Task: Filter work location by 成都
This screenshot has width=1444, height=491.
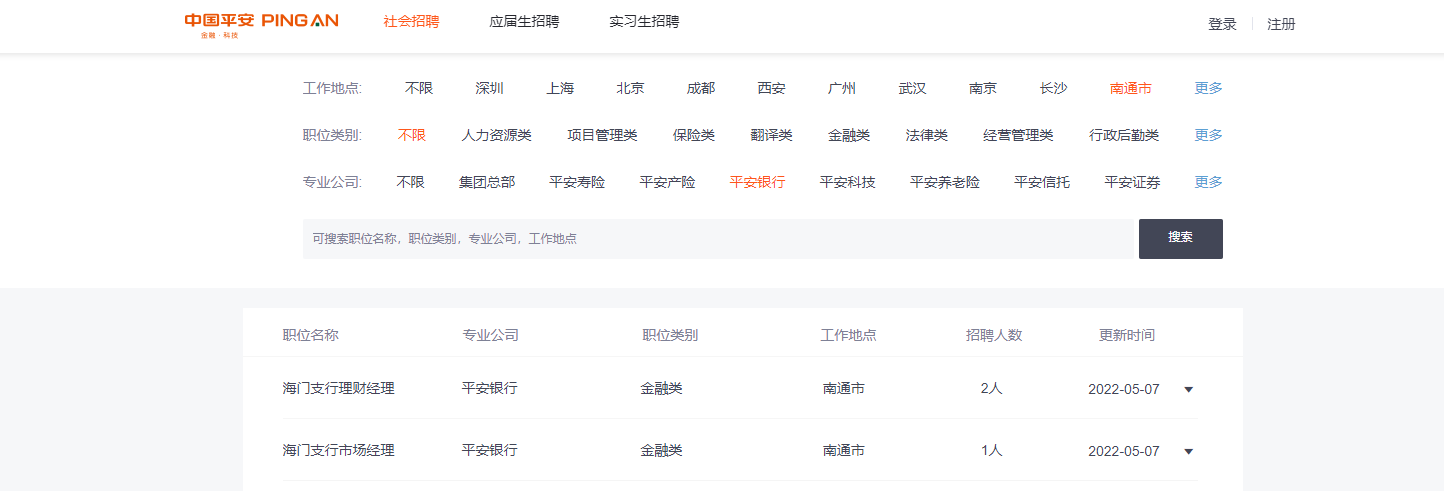Action: [x=701, y=88]
